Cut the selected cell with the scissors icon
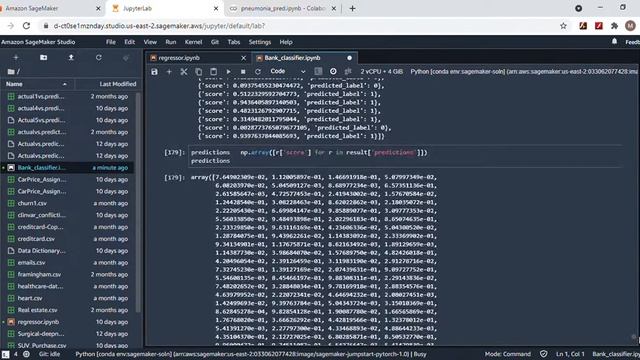This screenshot has width=640, height=360. 184,71
